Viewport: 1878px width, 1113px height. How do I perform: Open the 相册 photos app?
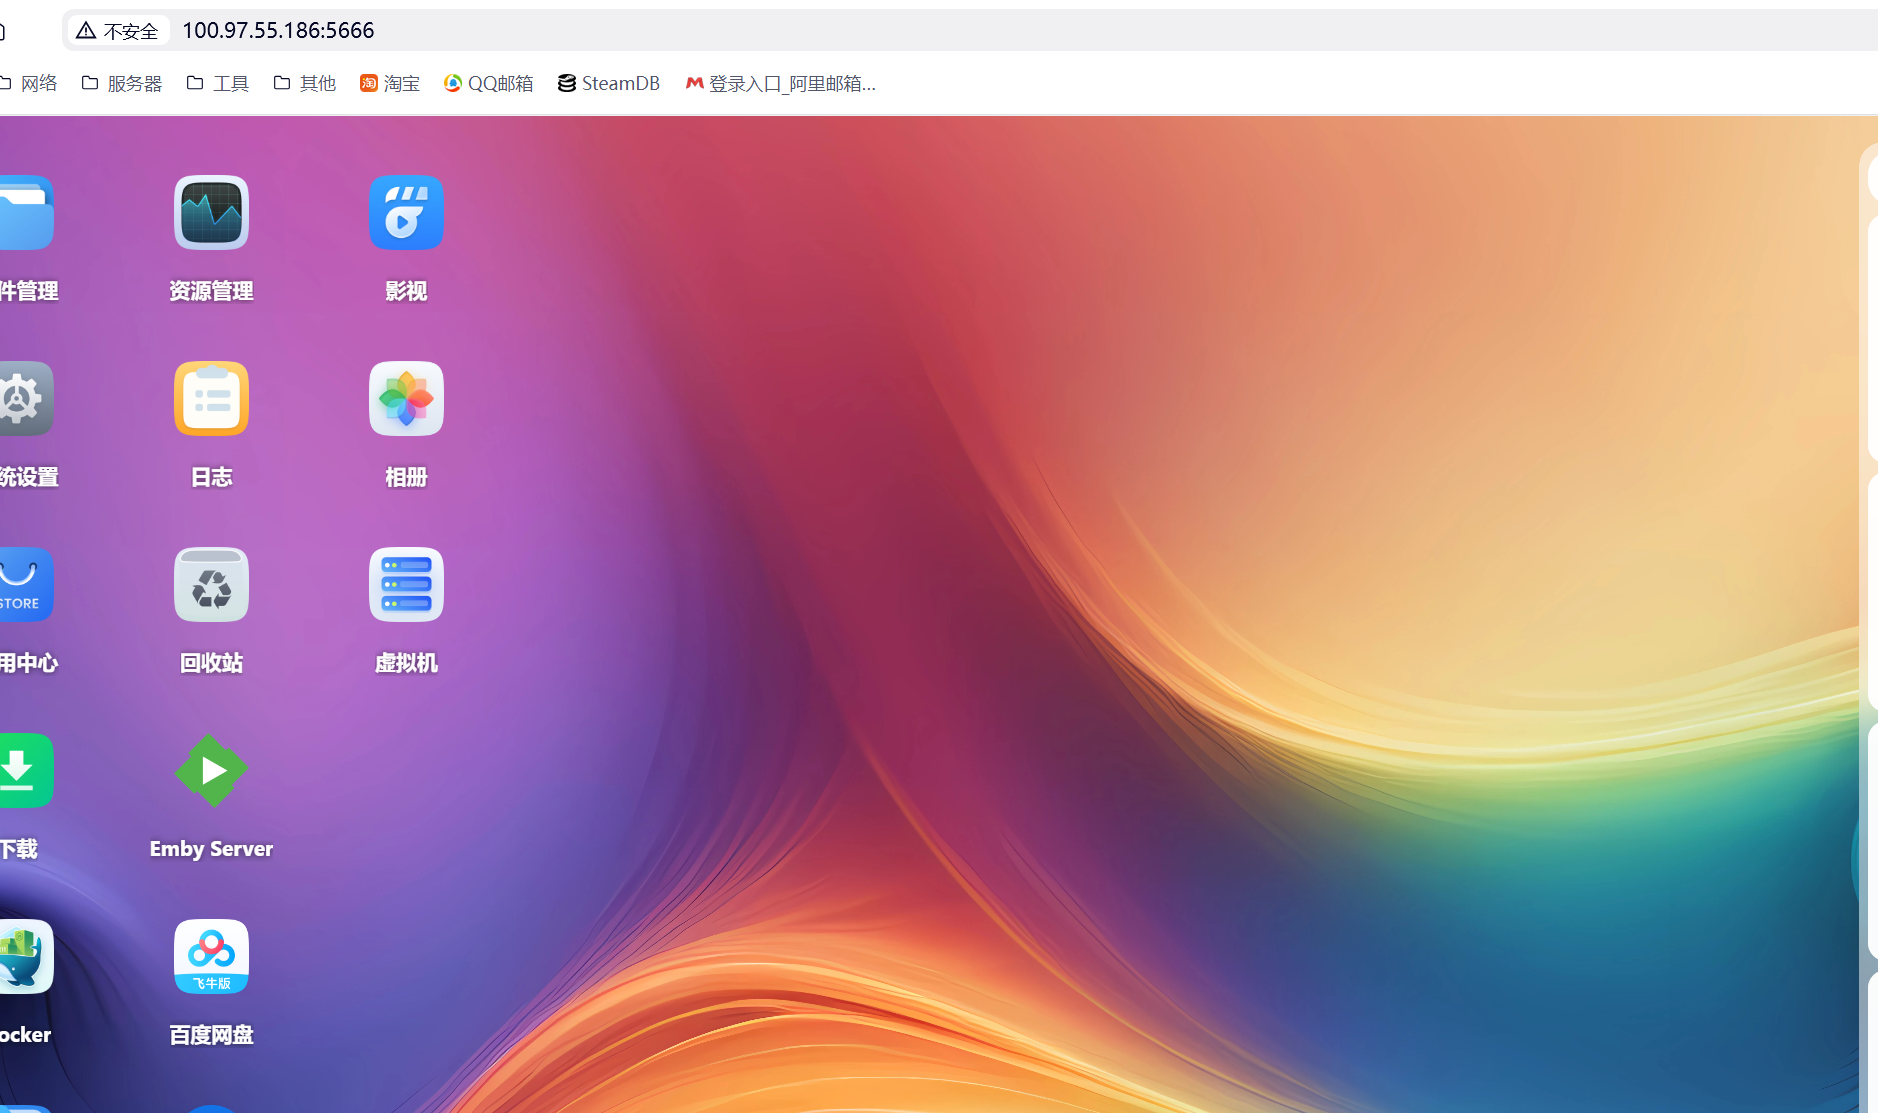pos(406,399)
